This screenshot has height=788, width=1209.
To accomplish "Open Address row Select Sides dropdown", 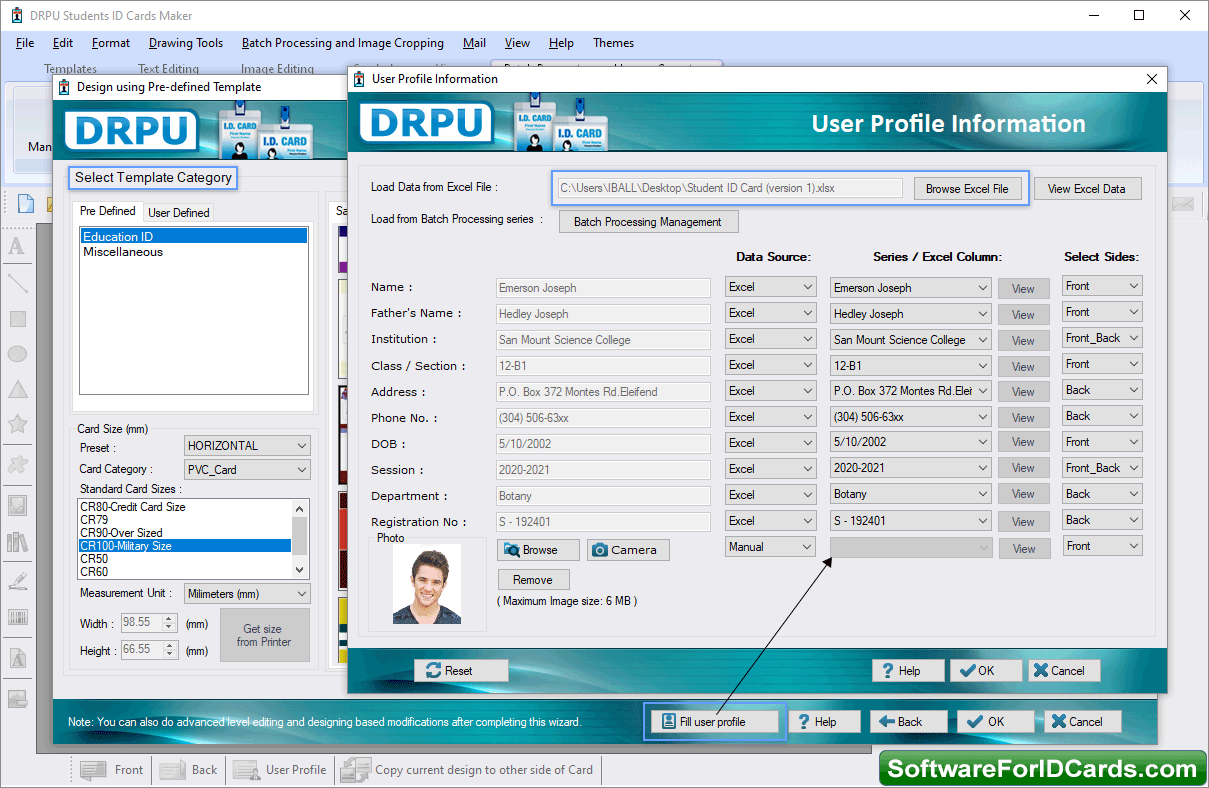I will click(1102, 391).
